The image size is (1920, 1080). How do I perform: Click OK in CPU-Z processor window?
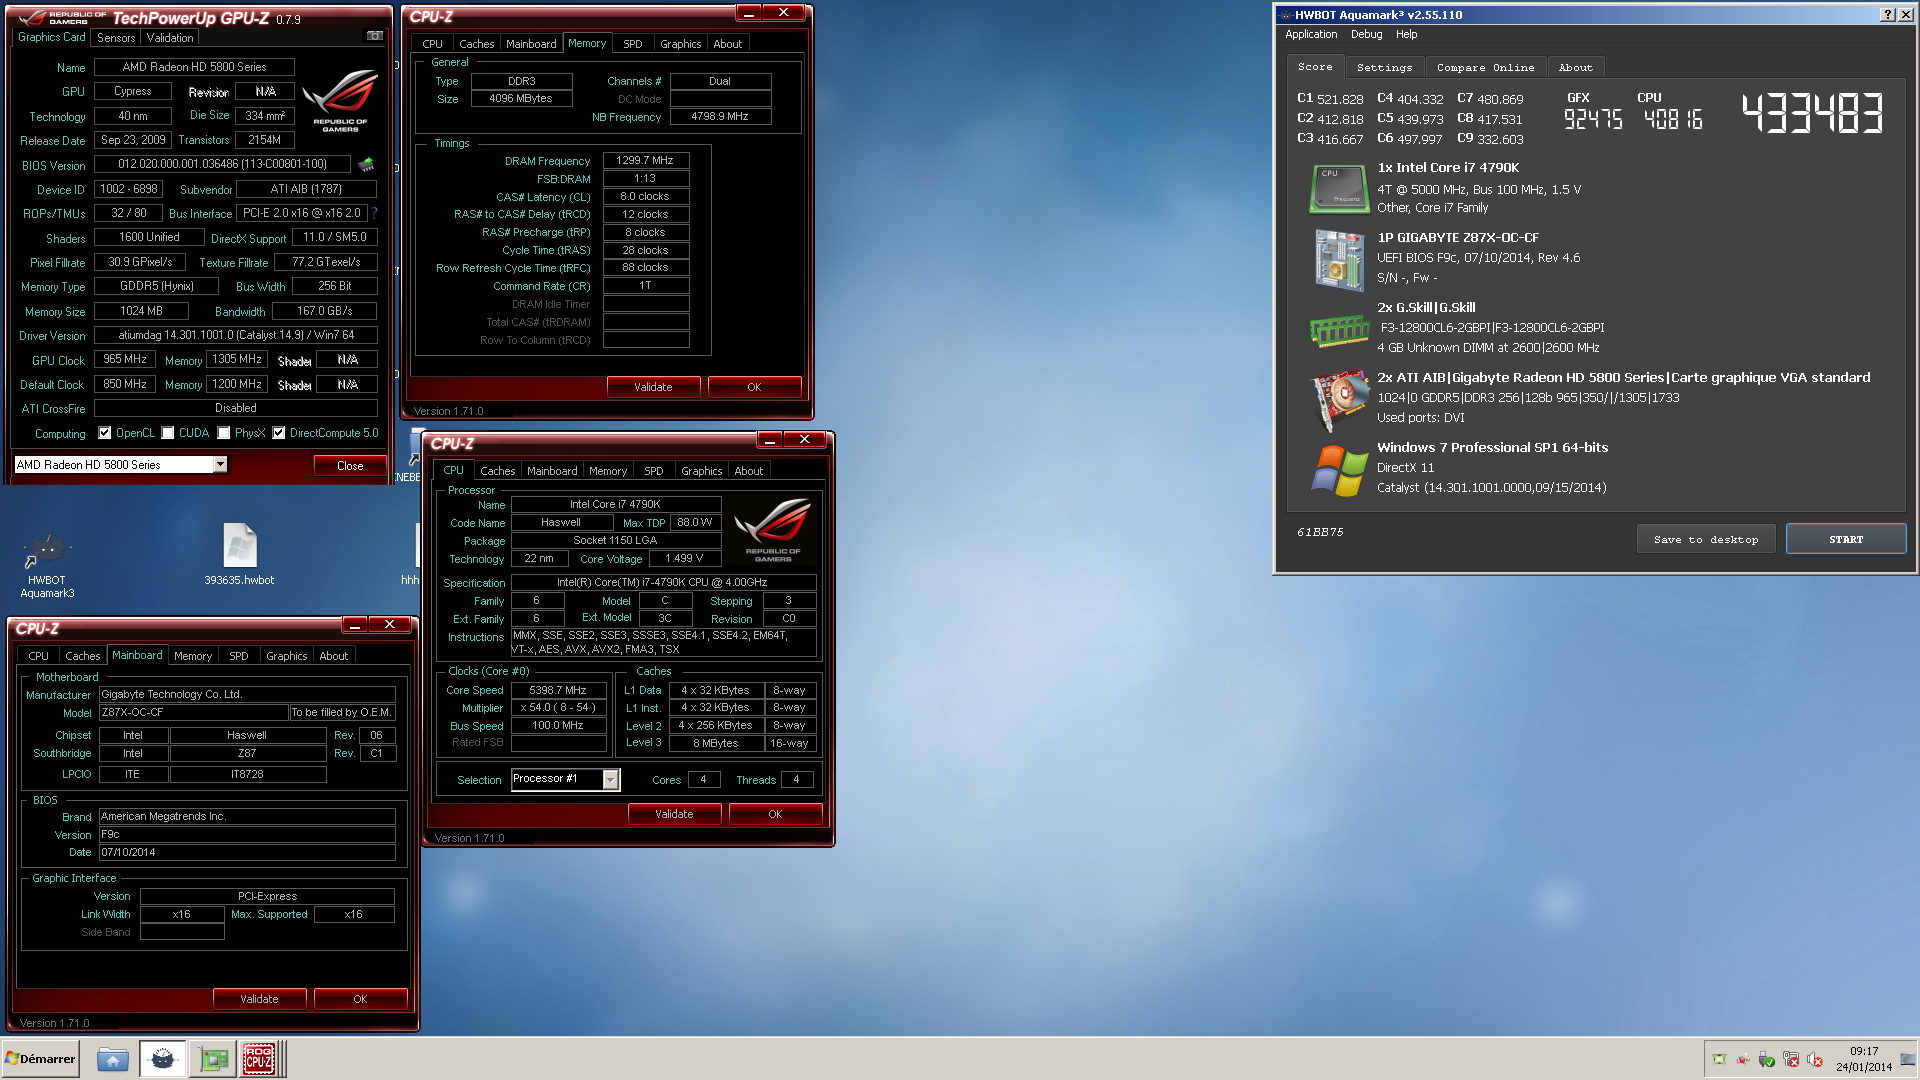(x=775, y=814)
